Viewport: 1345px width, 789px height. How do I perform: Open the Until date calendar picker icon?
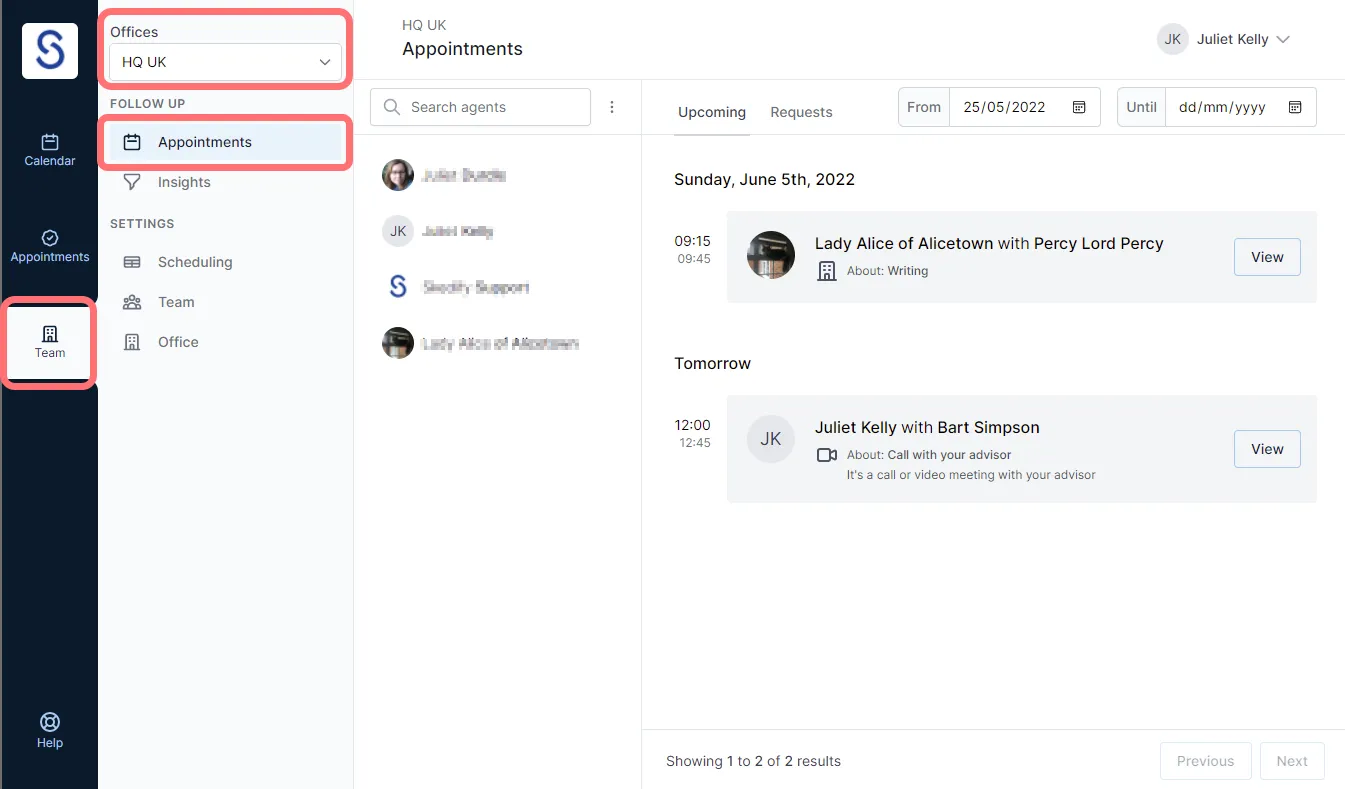pos(1295,107)
